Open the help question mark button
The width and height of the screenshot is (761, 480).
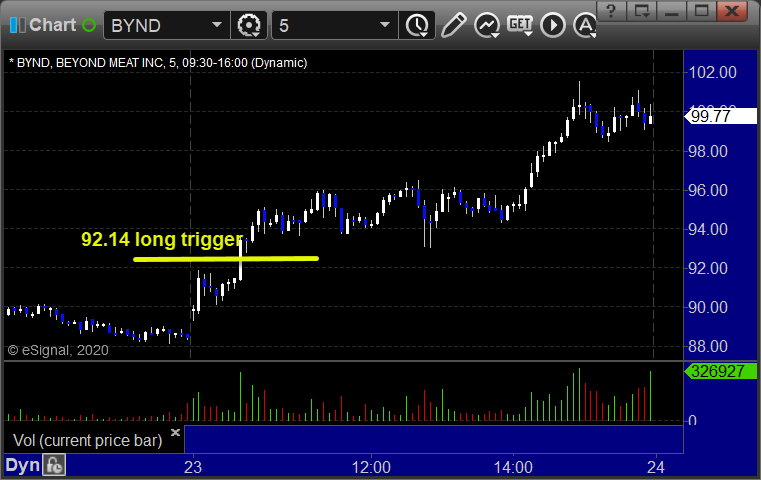(611, 11)
